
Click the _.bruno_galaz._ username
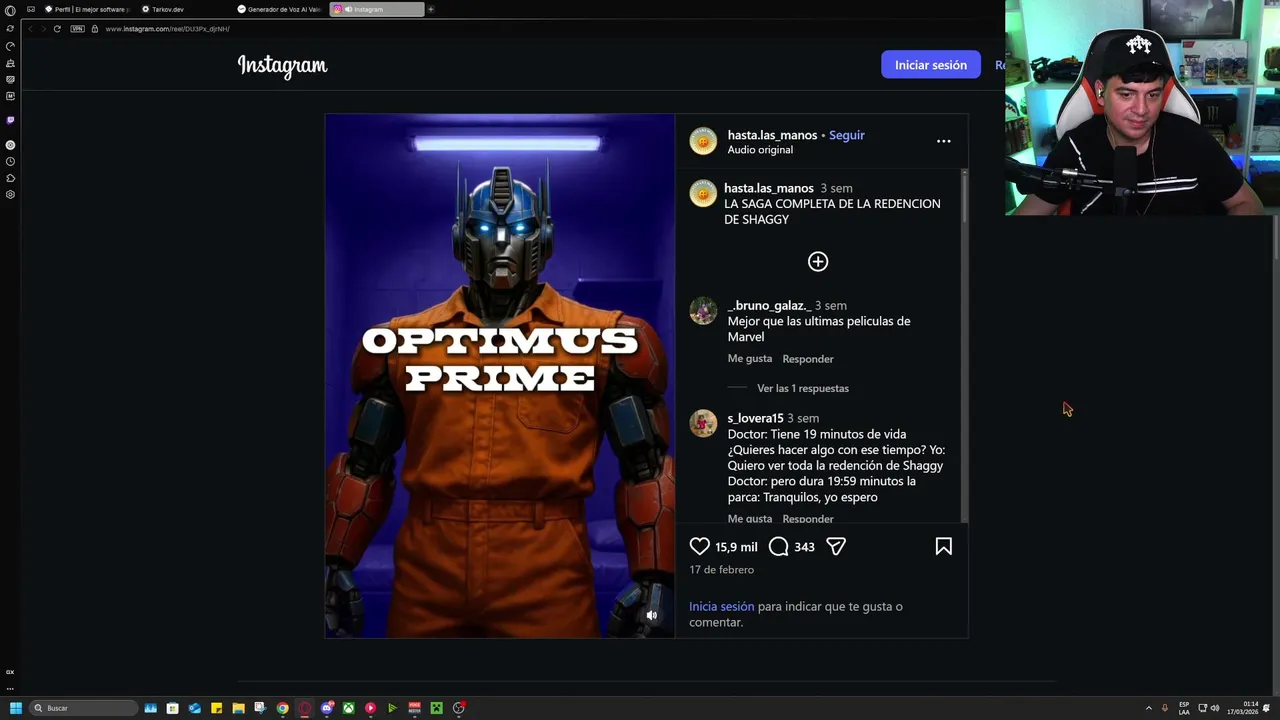click(769, 305)
